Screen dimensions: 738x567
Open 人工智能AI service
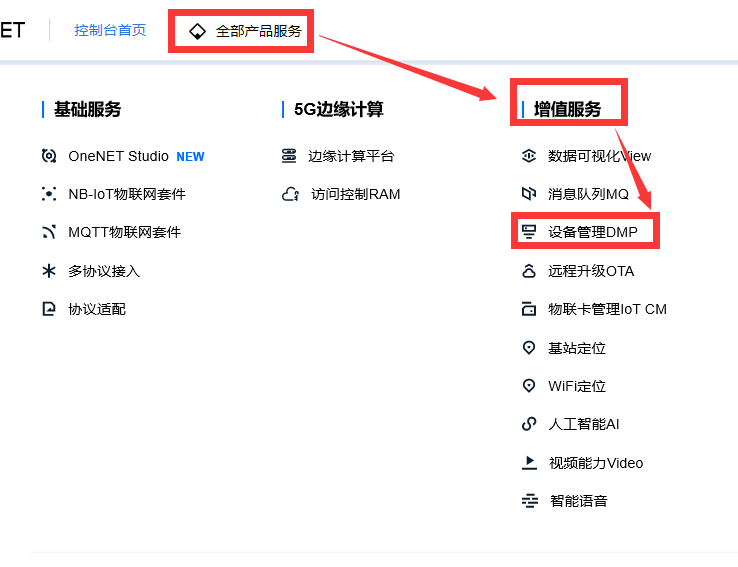[x=584, y=424]
